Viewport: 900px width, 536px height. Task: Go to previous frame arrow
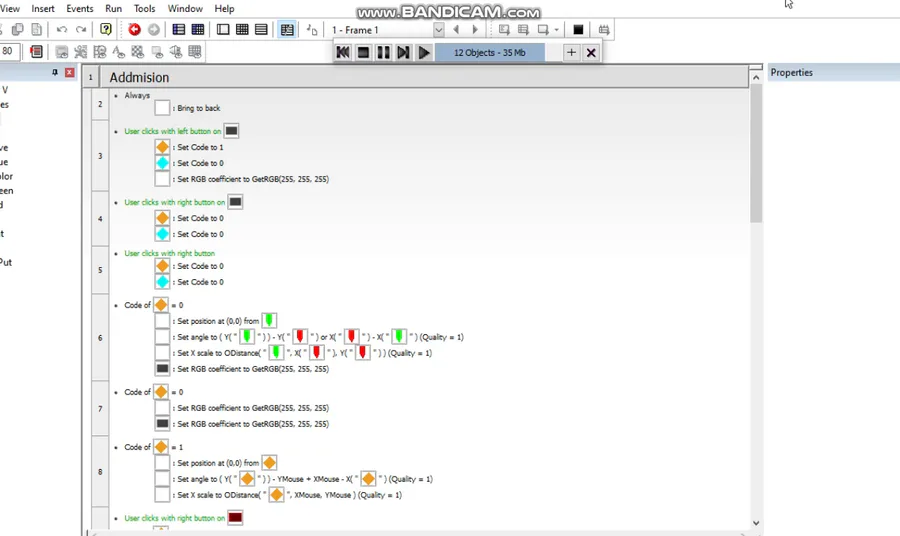click(456, 29)
